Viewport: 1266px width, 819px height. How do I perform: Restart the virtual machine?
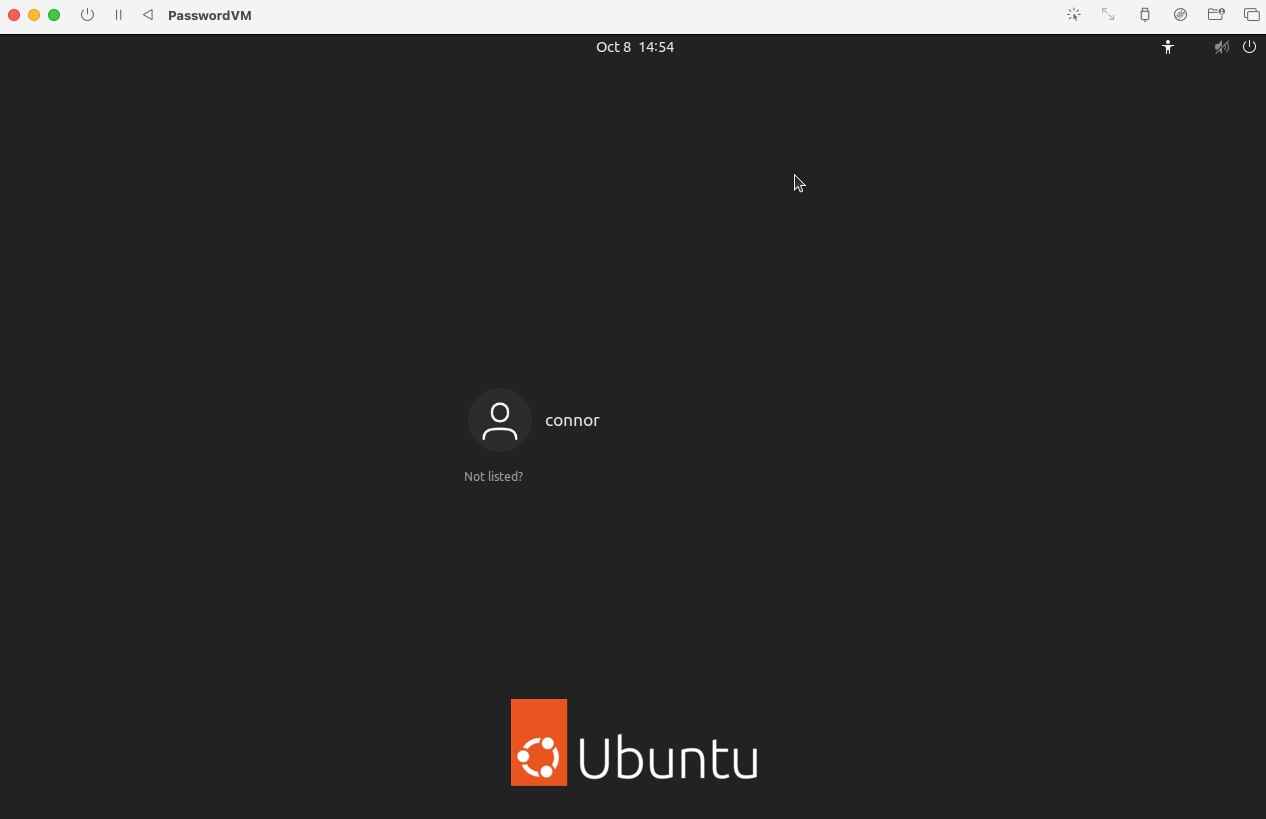coord(147,15)
